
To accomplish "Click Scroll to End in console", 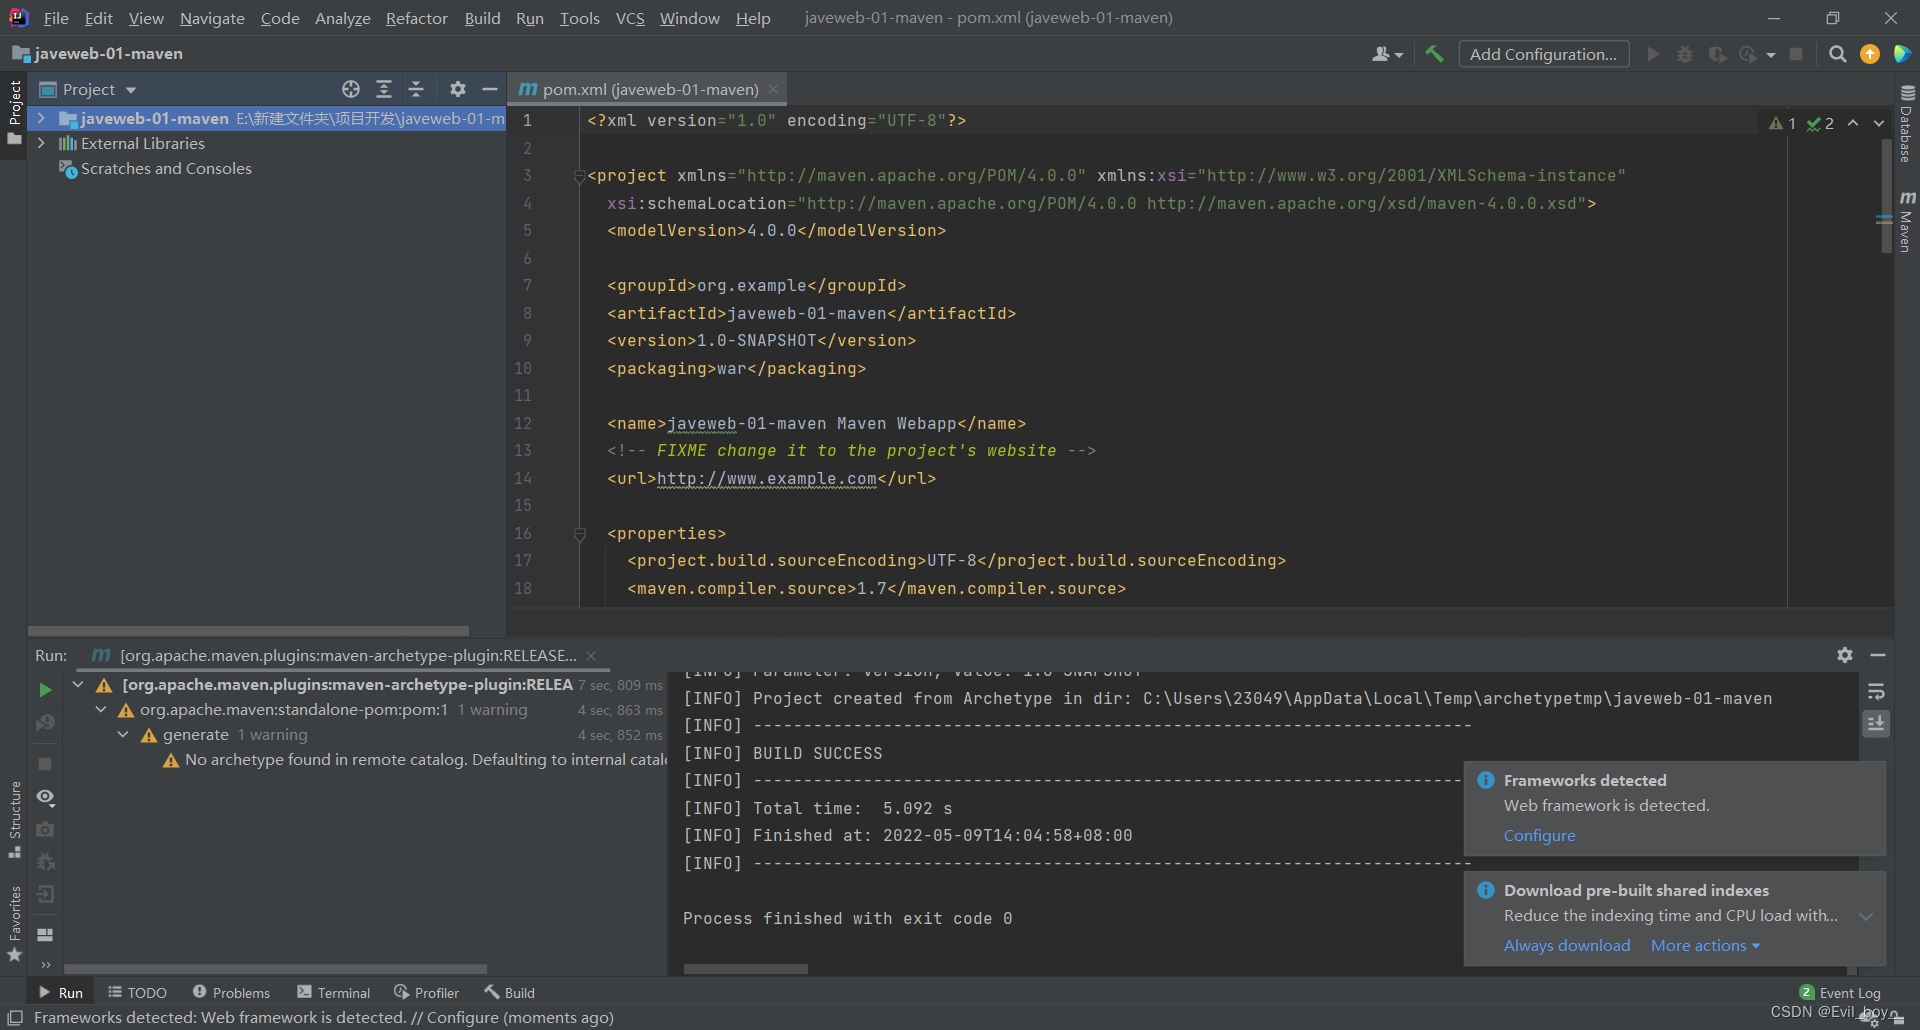I will (x=1876, y=723).
